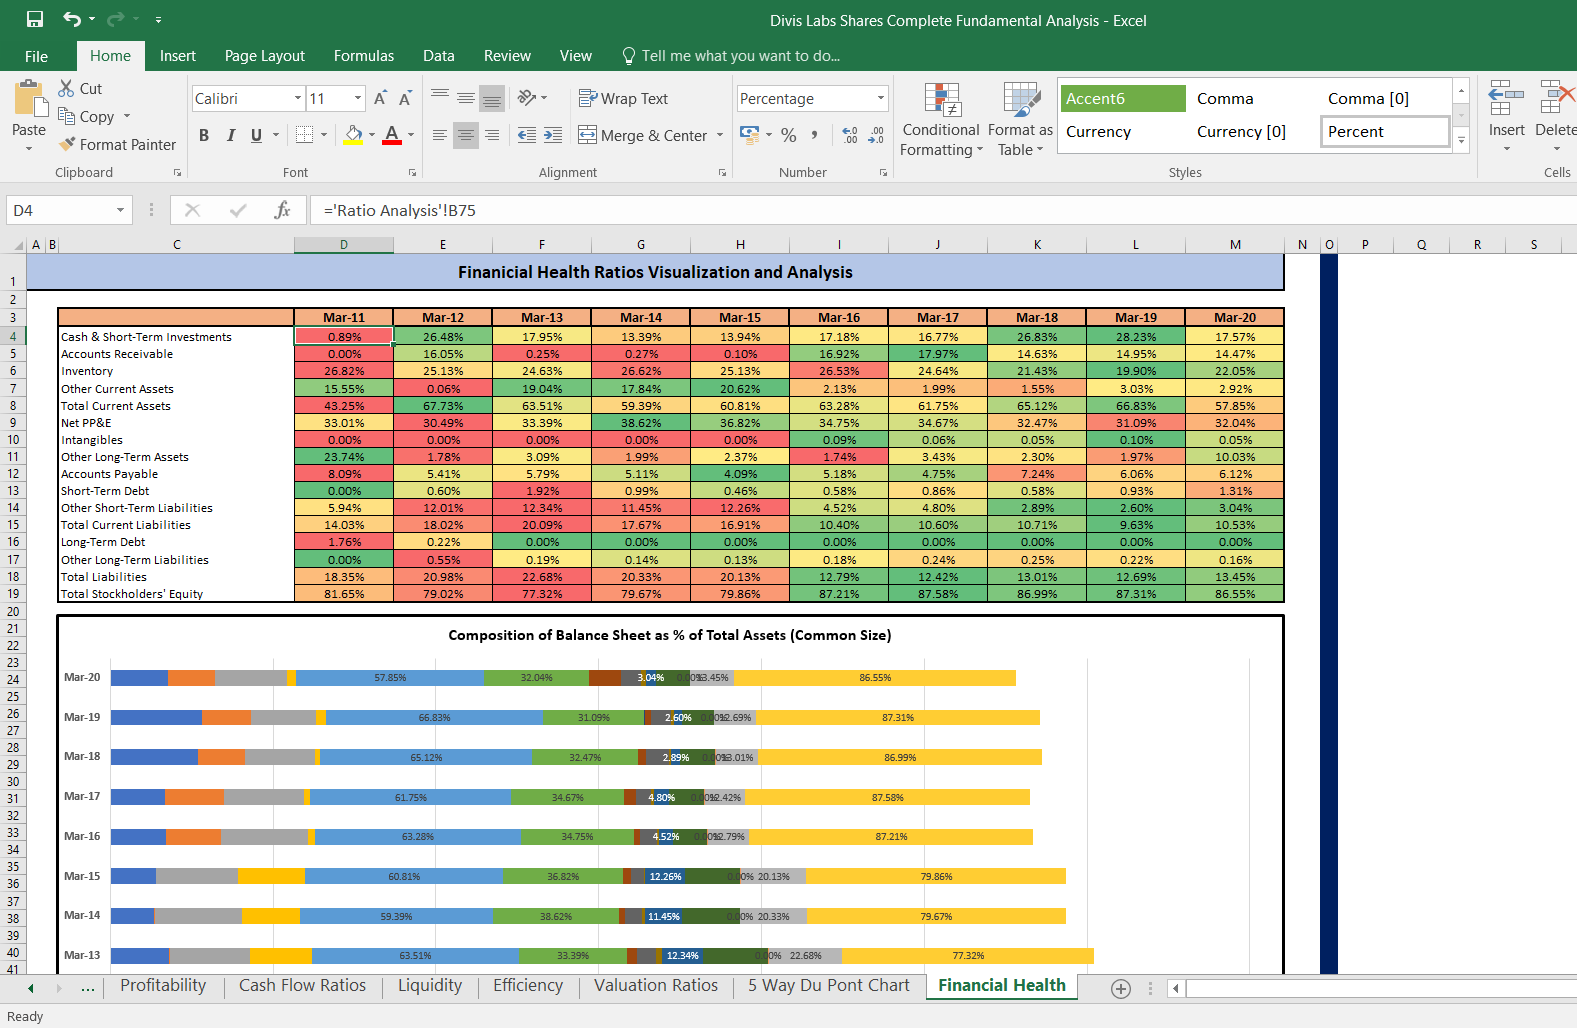Image resolution: width=1577 pixels, height=1028 pixels.
Task: Click the Insert Function fx icon
Action: 282,210
